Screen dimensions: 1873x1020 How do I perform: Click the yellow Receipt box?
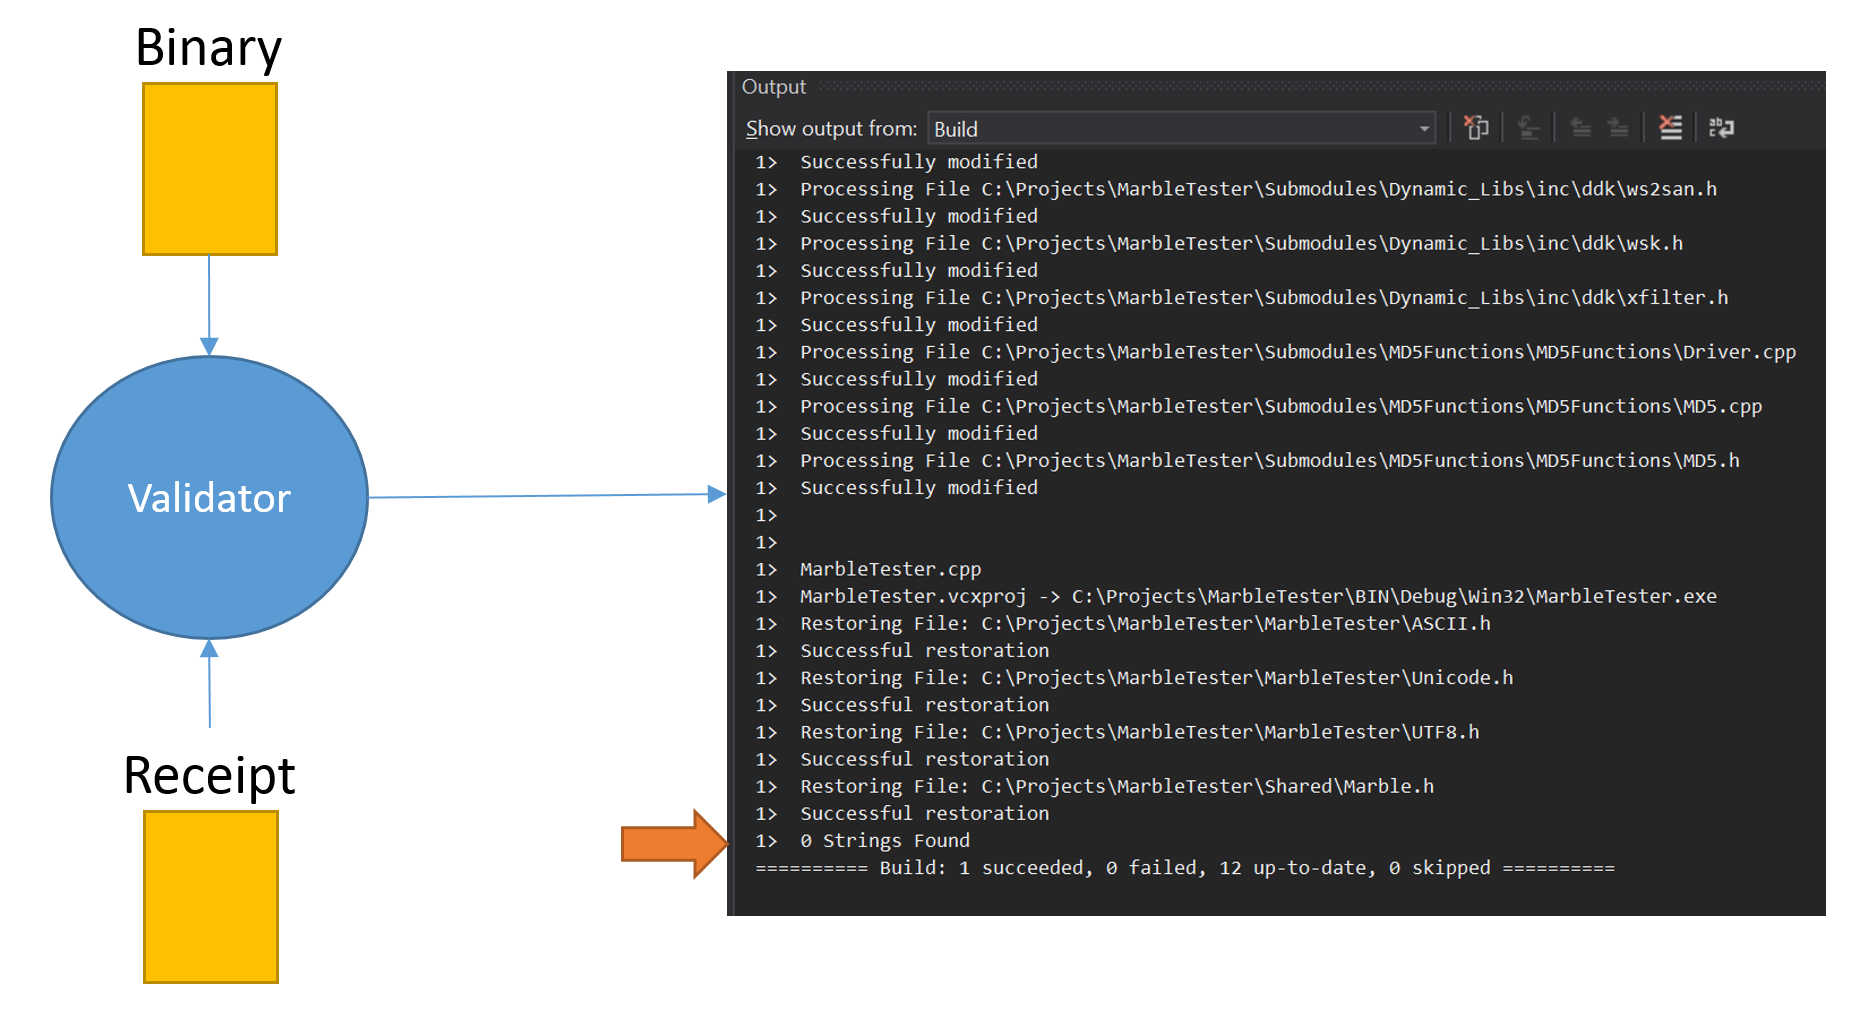(x=211, y=897)
